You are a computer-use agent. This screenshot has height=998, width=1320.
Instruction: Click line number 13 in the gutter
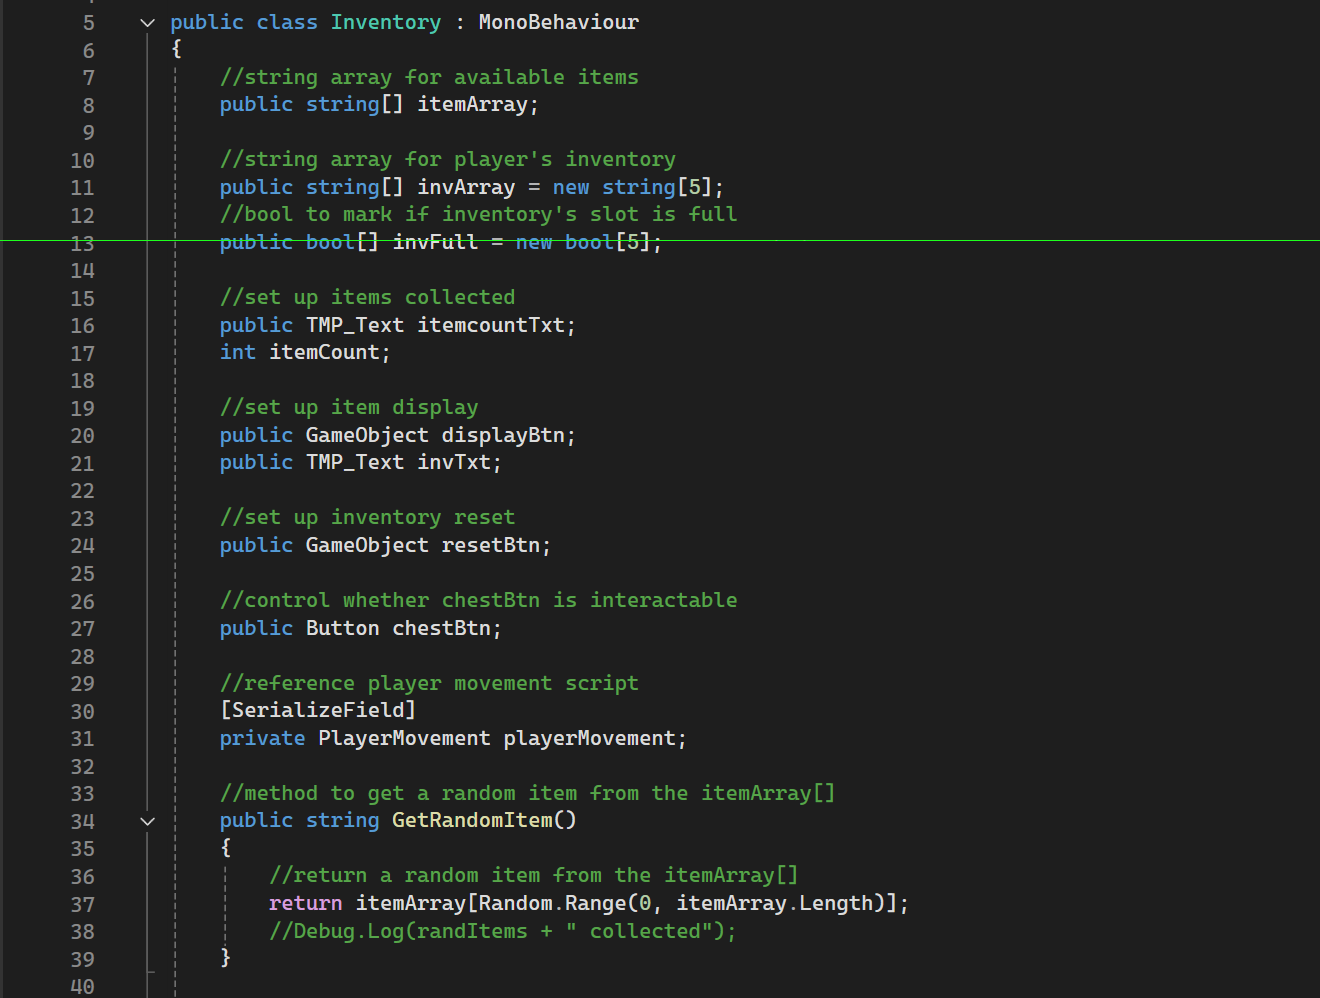(x=83, y=243)
